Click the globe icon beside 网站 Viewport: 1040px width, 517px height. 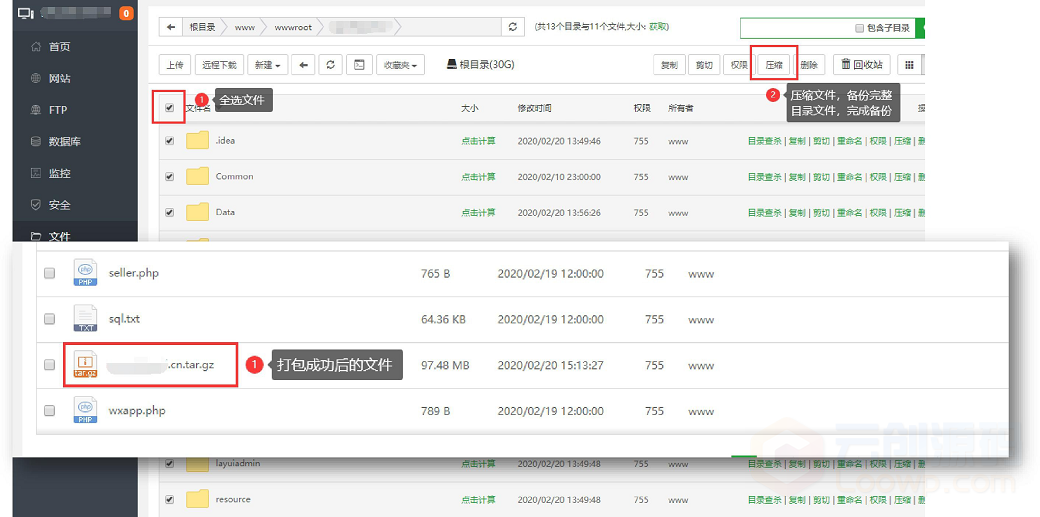[36, 78]
